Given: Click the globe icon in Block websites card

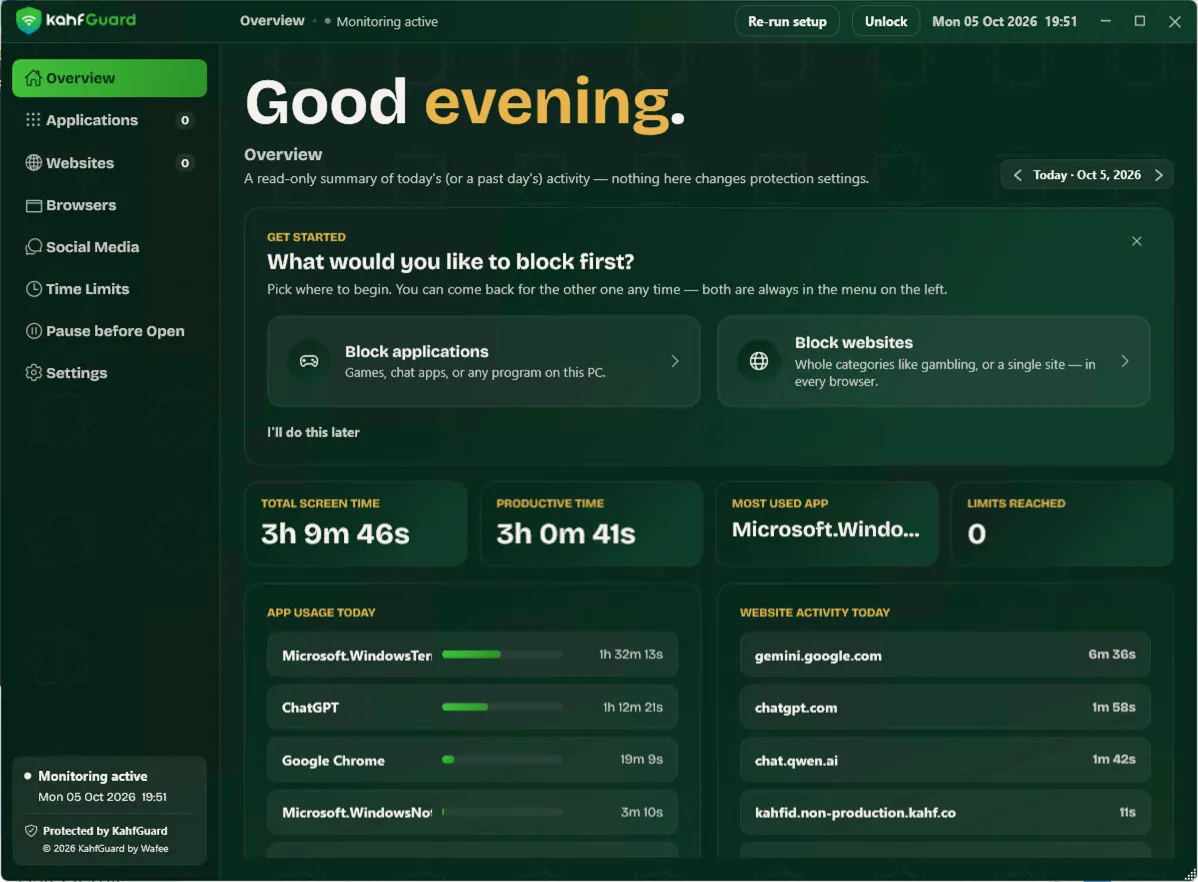Looking at the screenshot, I should tap(759, 361).
